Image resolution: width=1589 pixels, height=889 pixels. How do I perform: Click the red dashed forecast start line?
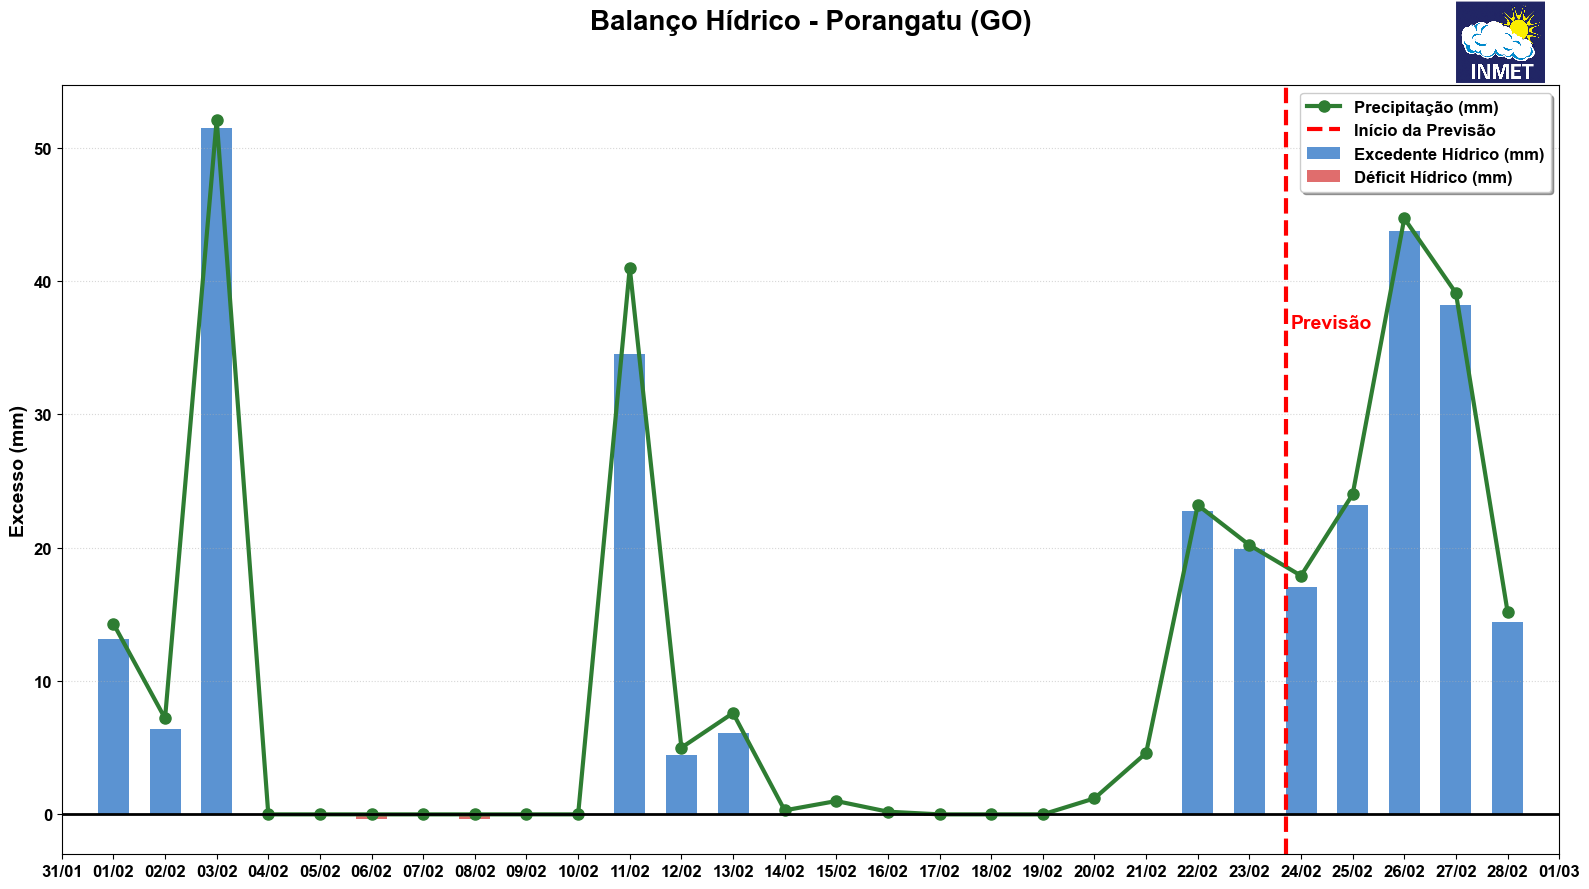coord(1285,450)
